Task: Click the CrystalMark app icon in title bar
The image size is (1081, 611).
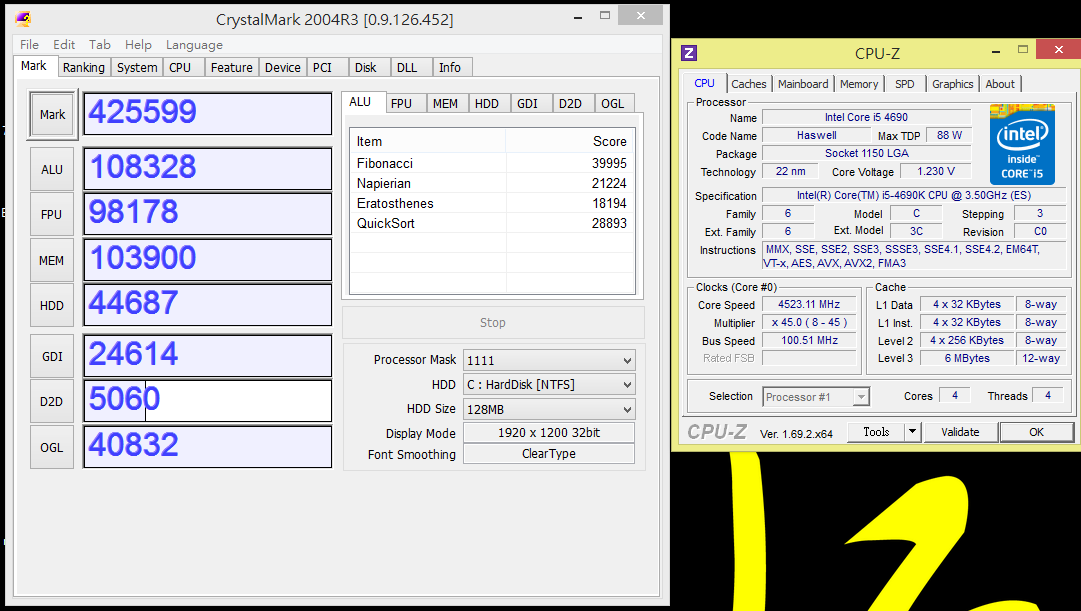Action: click(x=23, y=18)
